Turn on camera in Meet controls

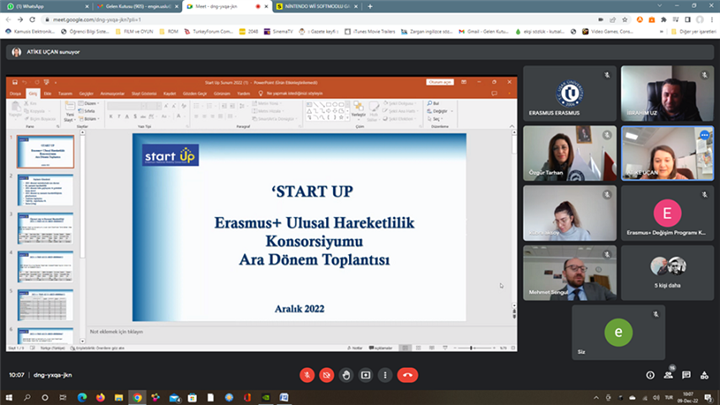click(326, 375)
